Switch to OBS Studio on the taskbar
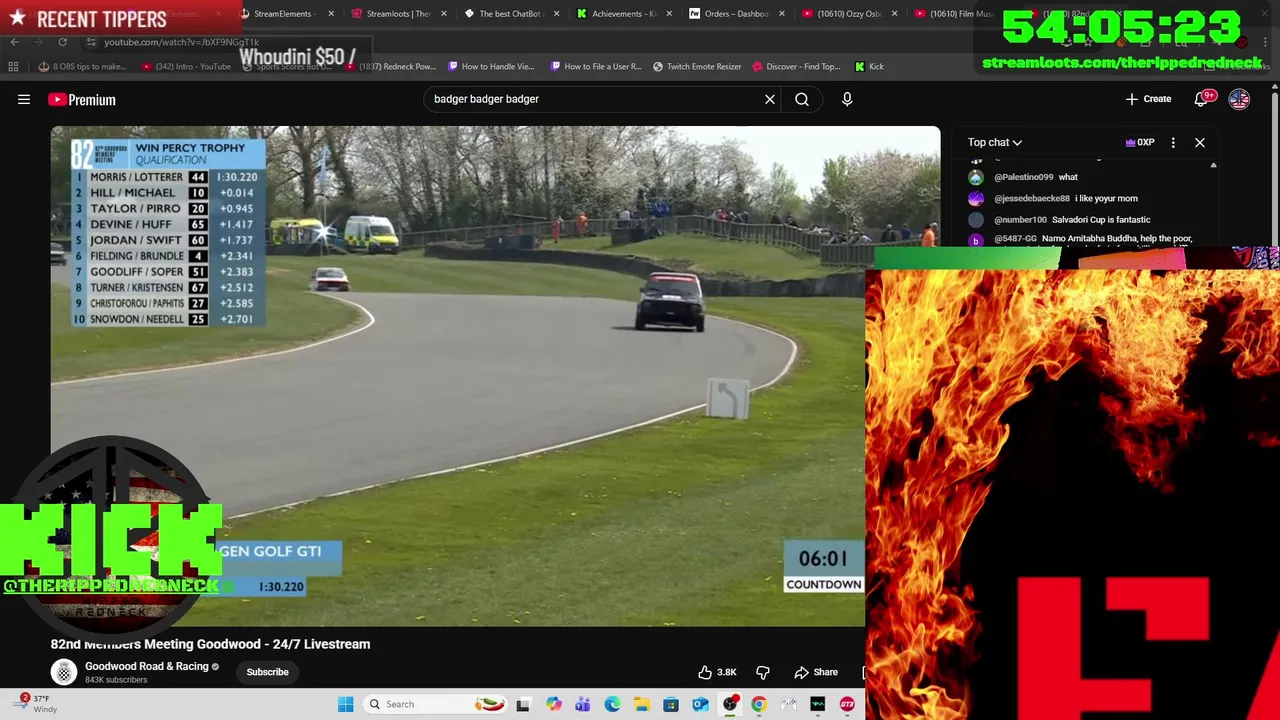The width and height of the screenshot is (1280, 720). [x=730, y=704]
